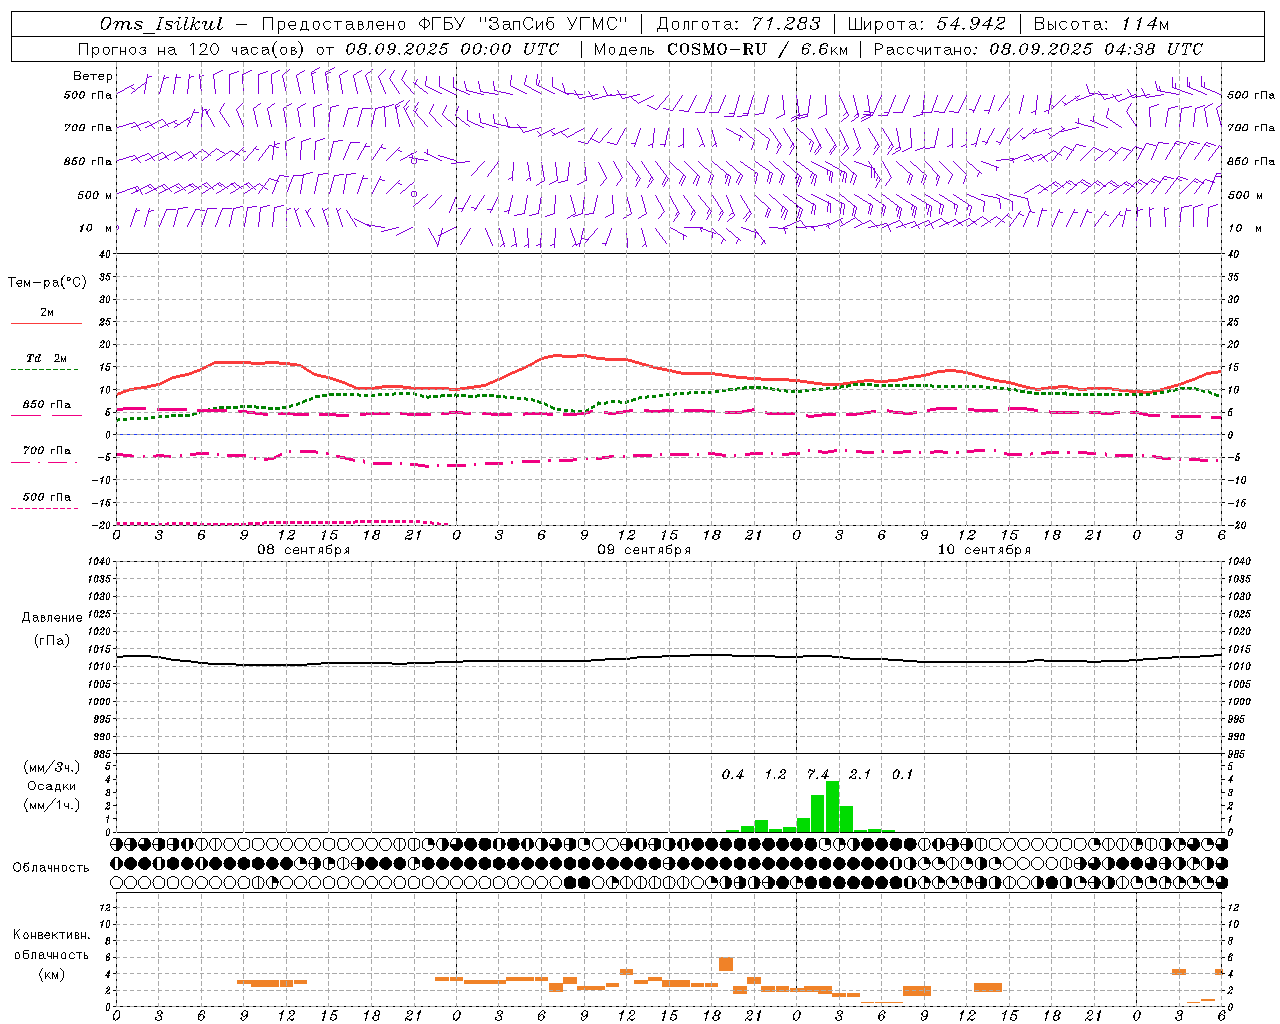Click the Долгота: 71.283 value
This screenshot has width=1280, height=1024.
[739, 24]
